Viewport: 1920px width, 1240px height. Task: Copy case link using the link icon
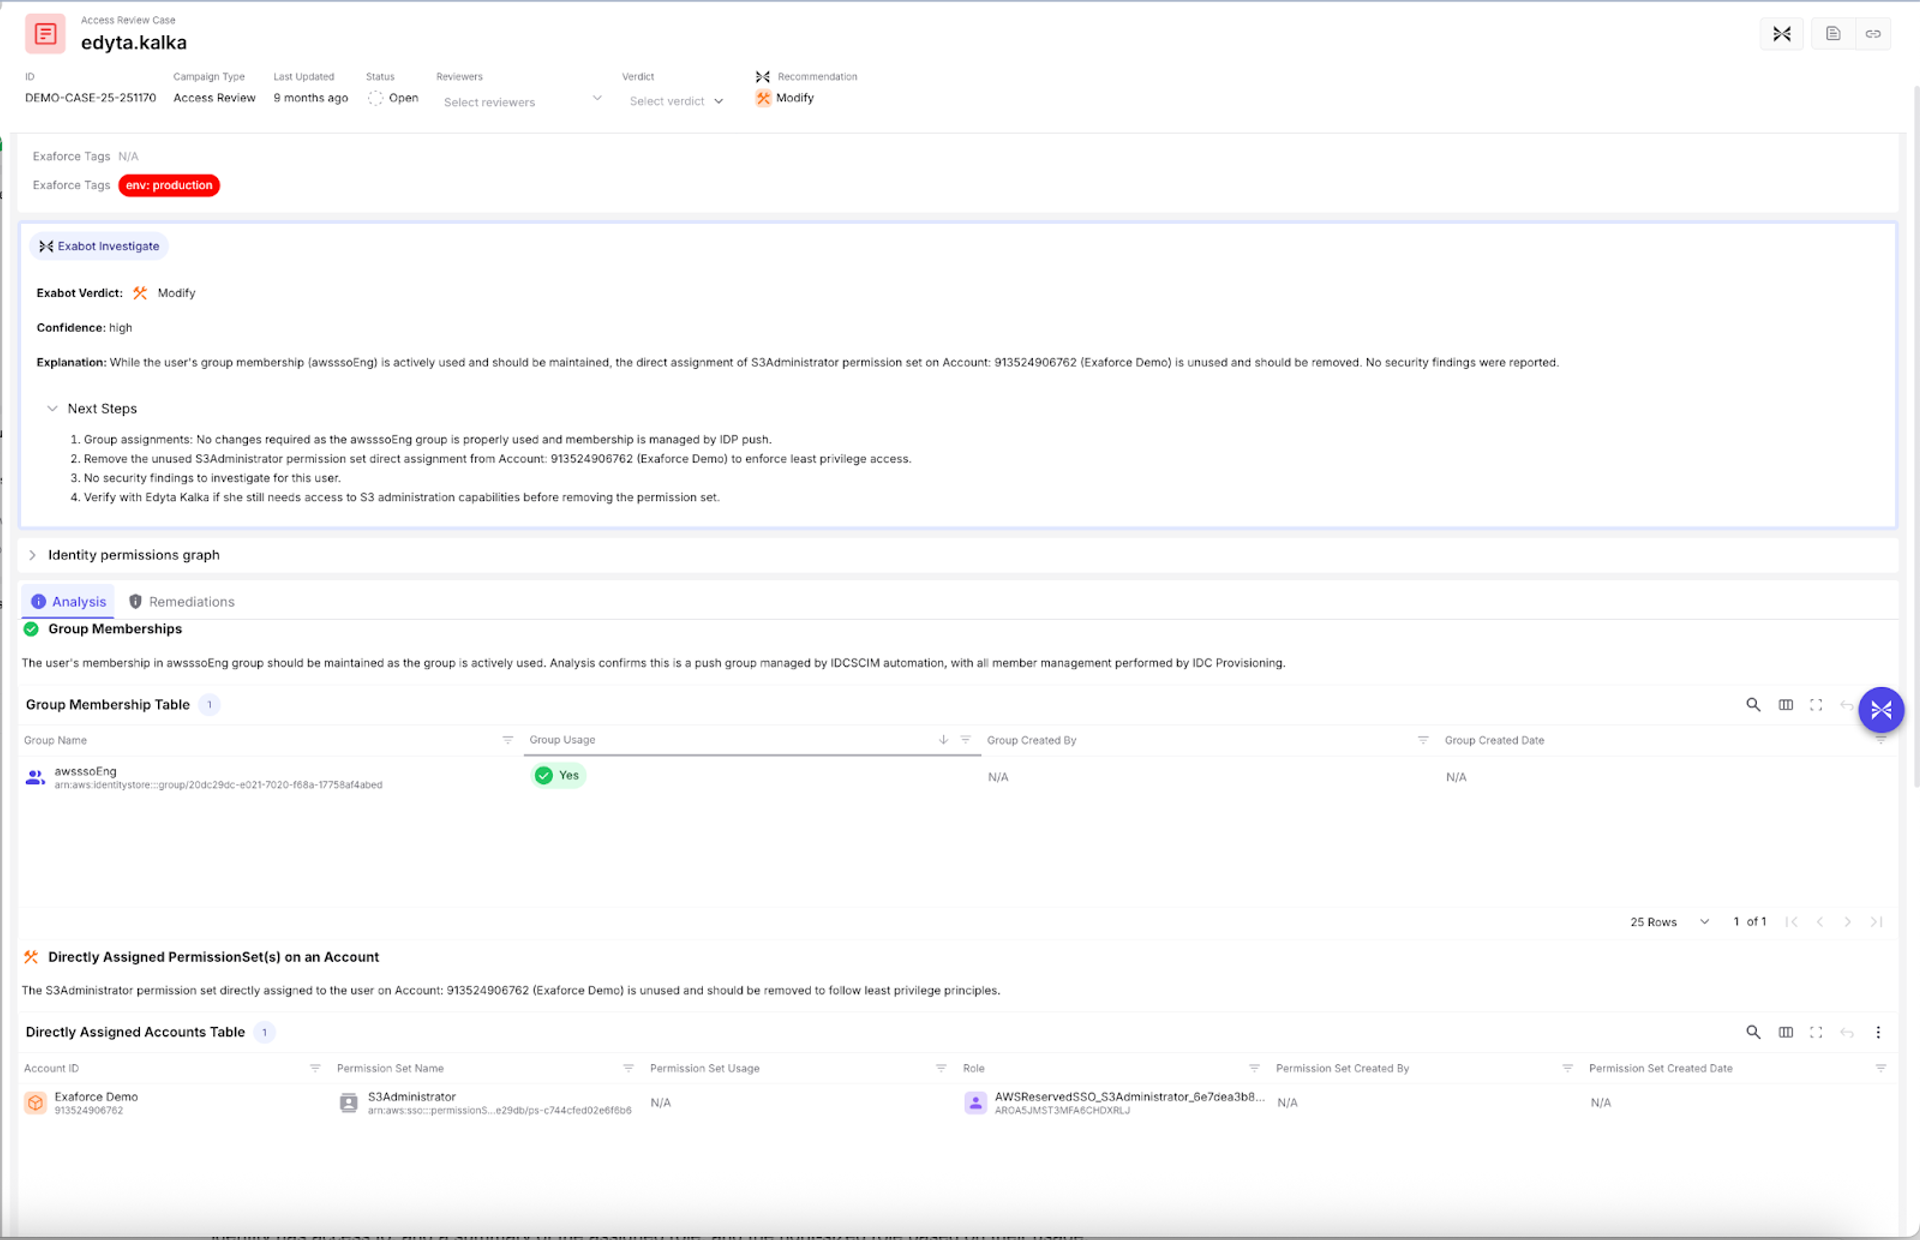[x=1872, y=34]
